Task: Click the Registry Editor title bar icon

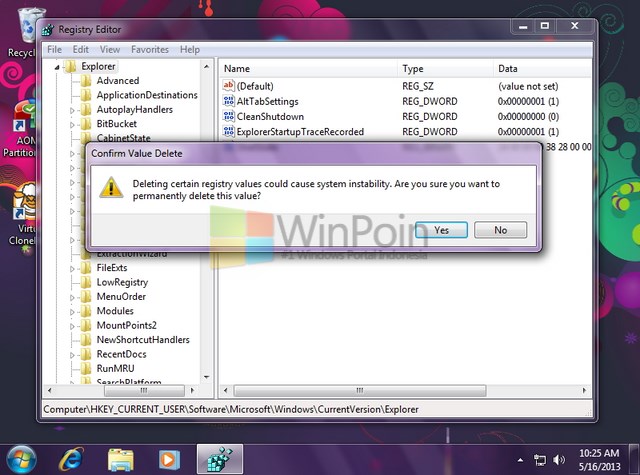Action: tap(48, 30)
